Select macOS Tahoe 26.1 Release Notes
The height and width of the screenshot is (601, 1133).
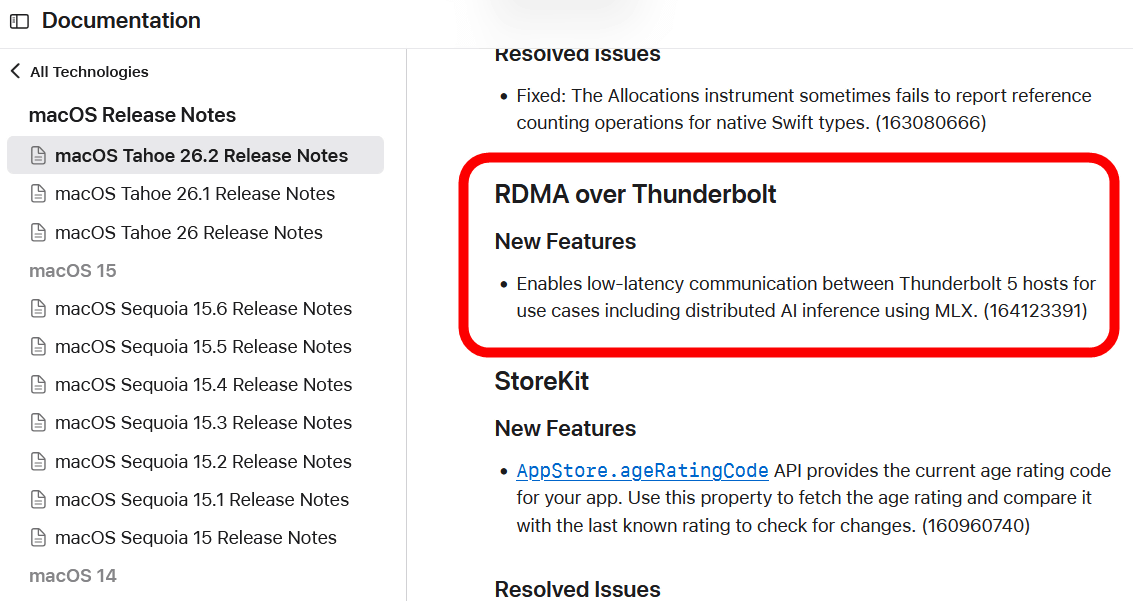pyautogui.click(x=195, y=194)
